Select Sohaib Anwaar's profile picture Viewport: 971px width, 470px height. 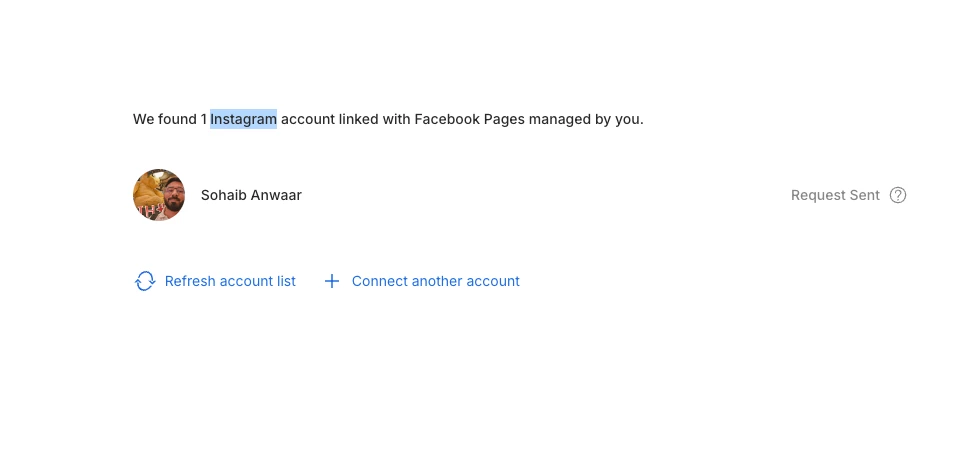pyautogui.click(x=159, y=195)
